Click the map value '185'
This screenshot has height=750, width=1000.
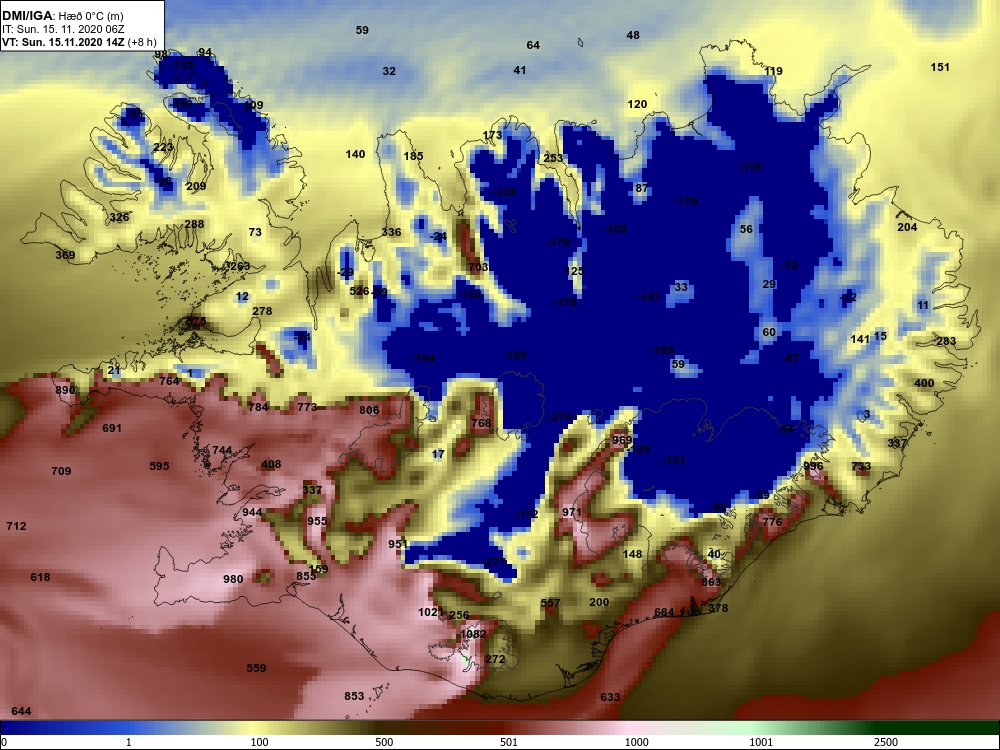point(413,156)
